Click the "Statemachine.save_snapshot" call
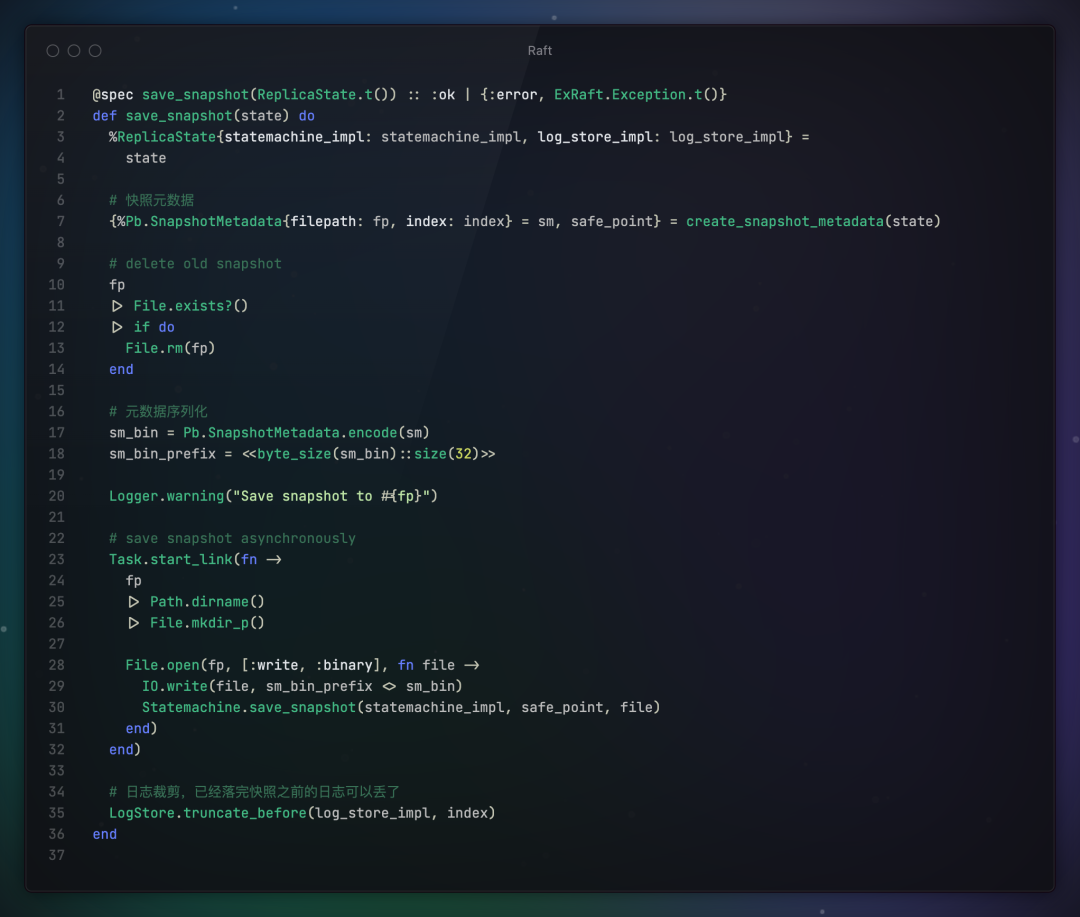1080x917 pixels. tap(249, 708)
